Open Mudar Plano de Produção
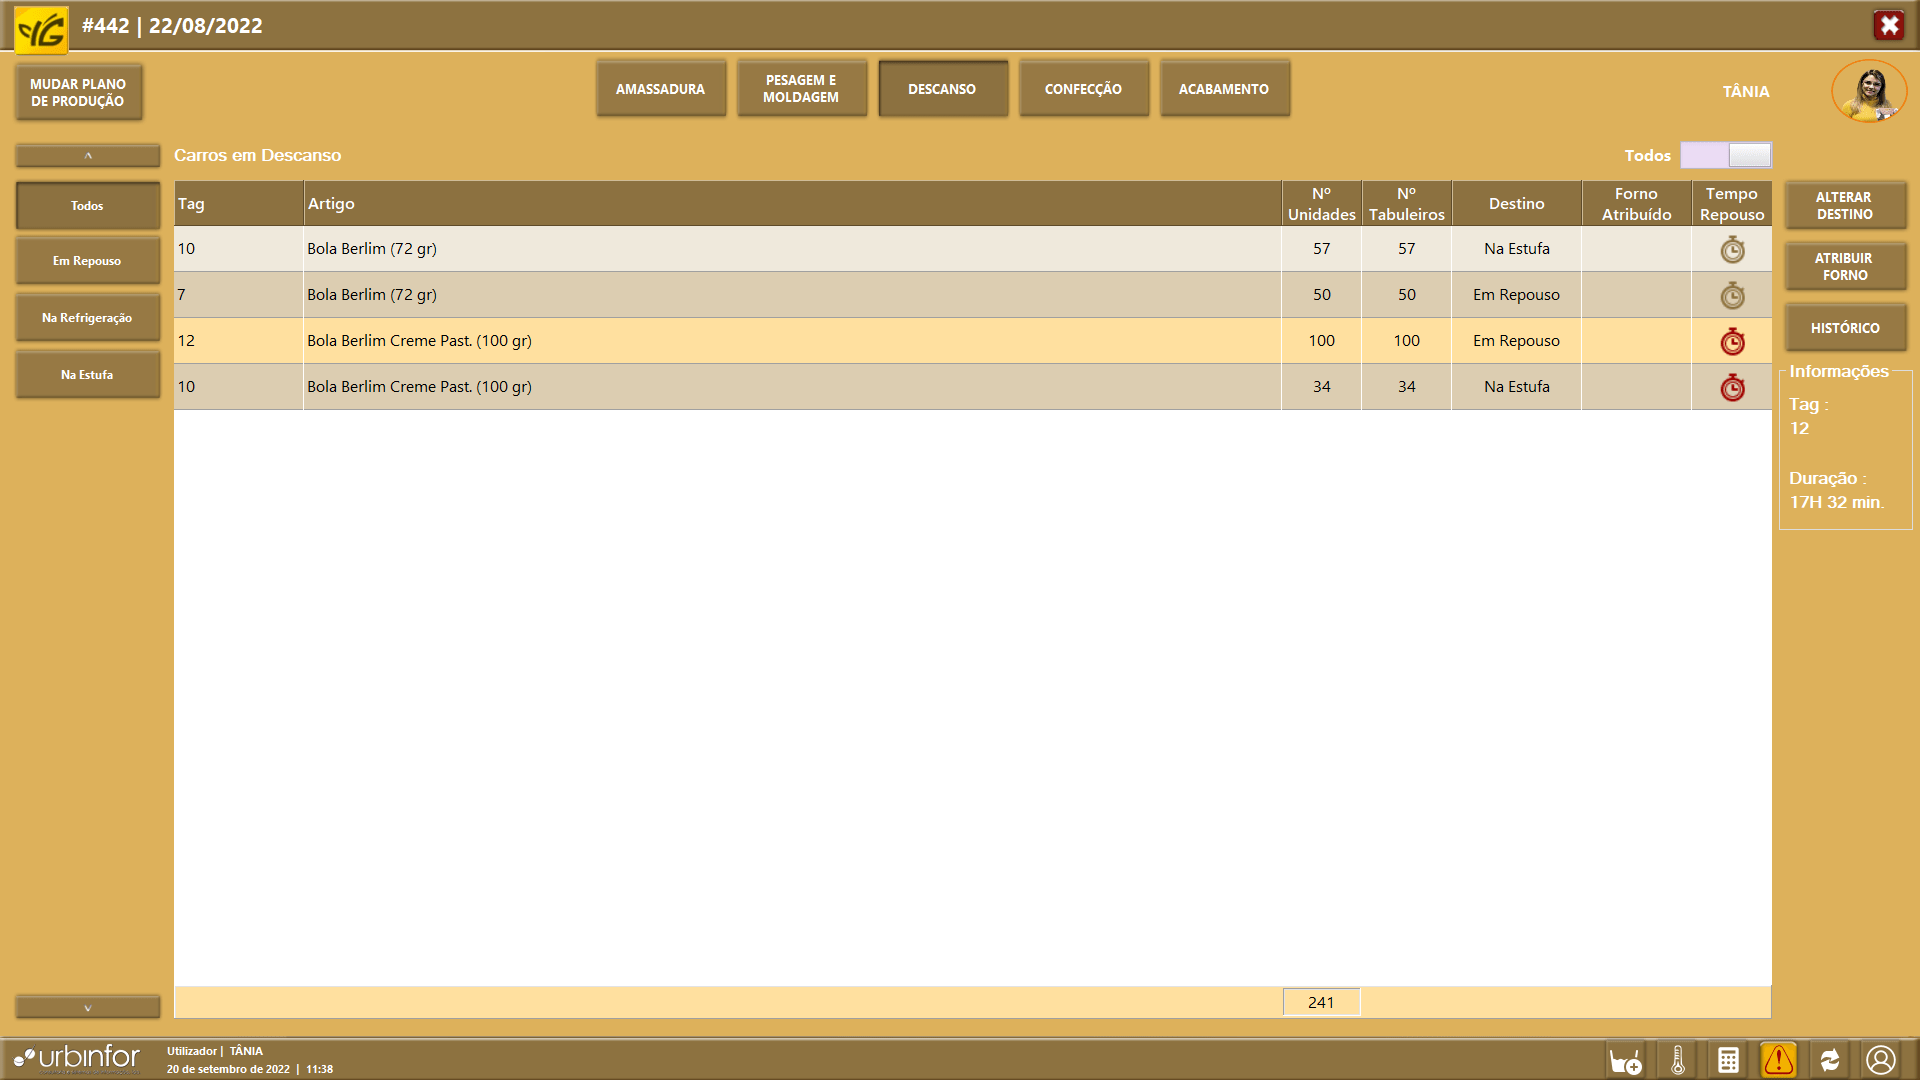 tap(78, 93)
